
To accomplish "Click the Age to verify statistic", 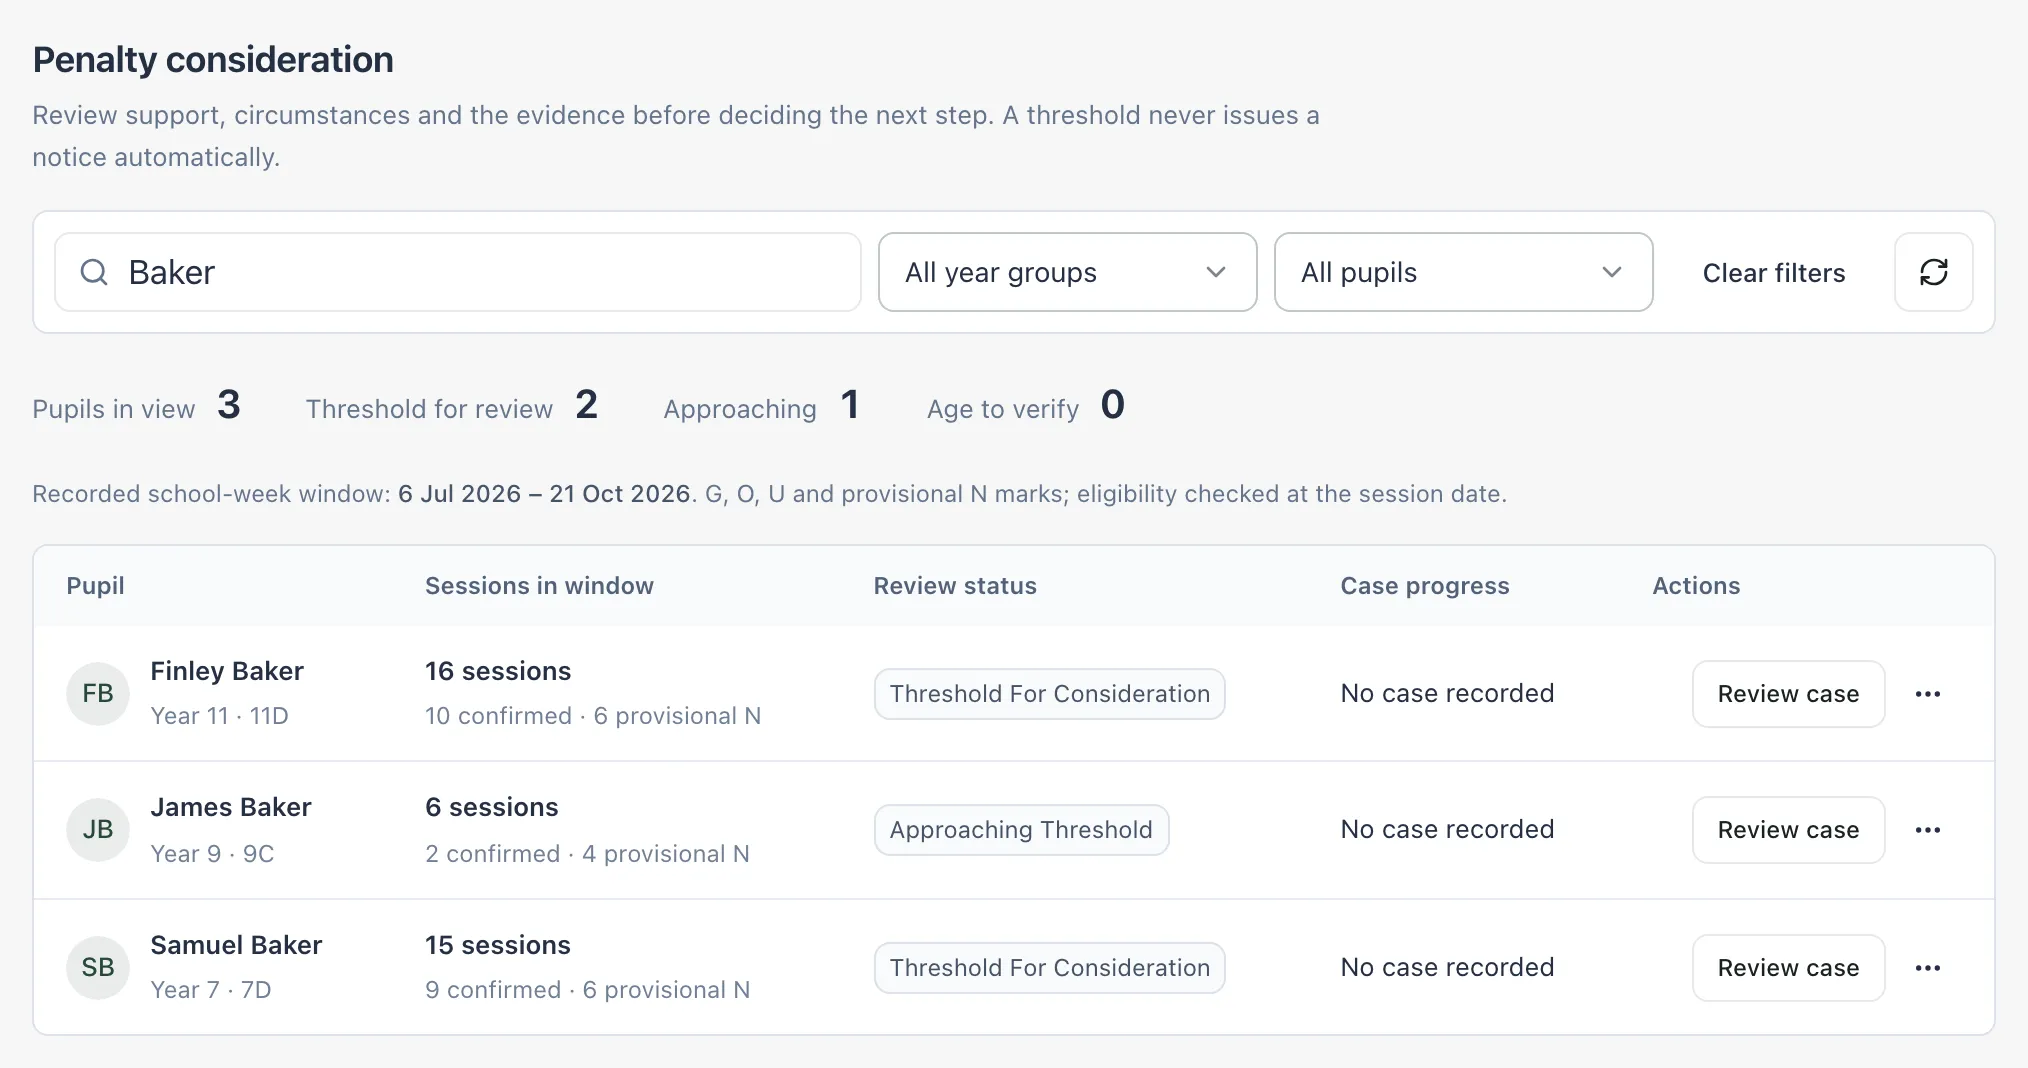I will (x=1026, y=406).
